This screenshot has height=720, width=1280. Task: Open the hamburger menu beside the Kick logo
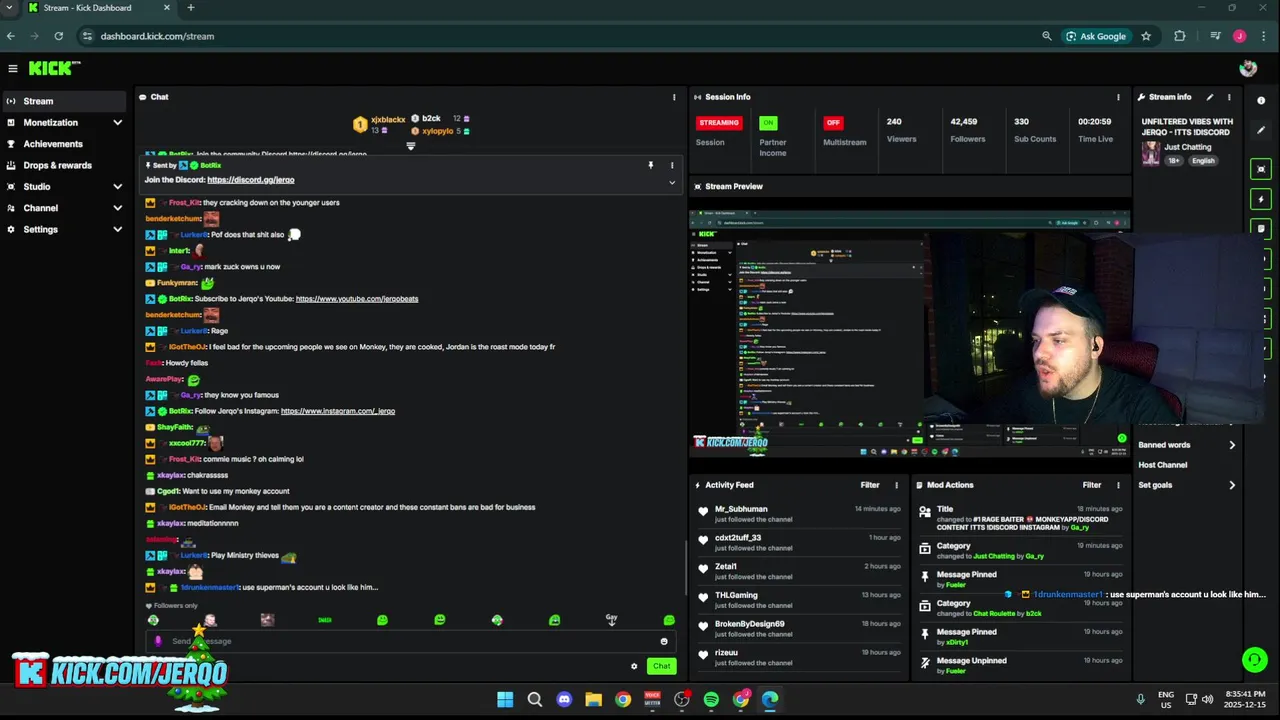pos(13,68)
